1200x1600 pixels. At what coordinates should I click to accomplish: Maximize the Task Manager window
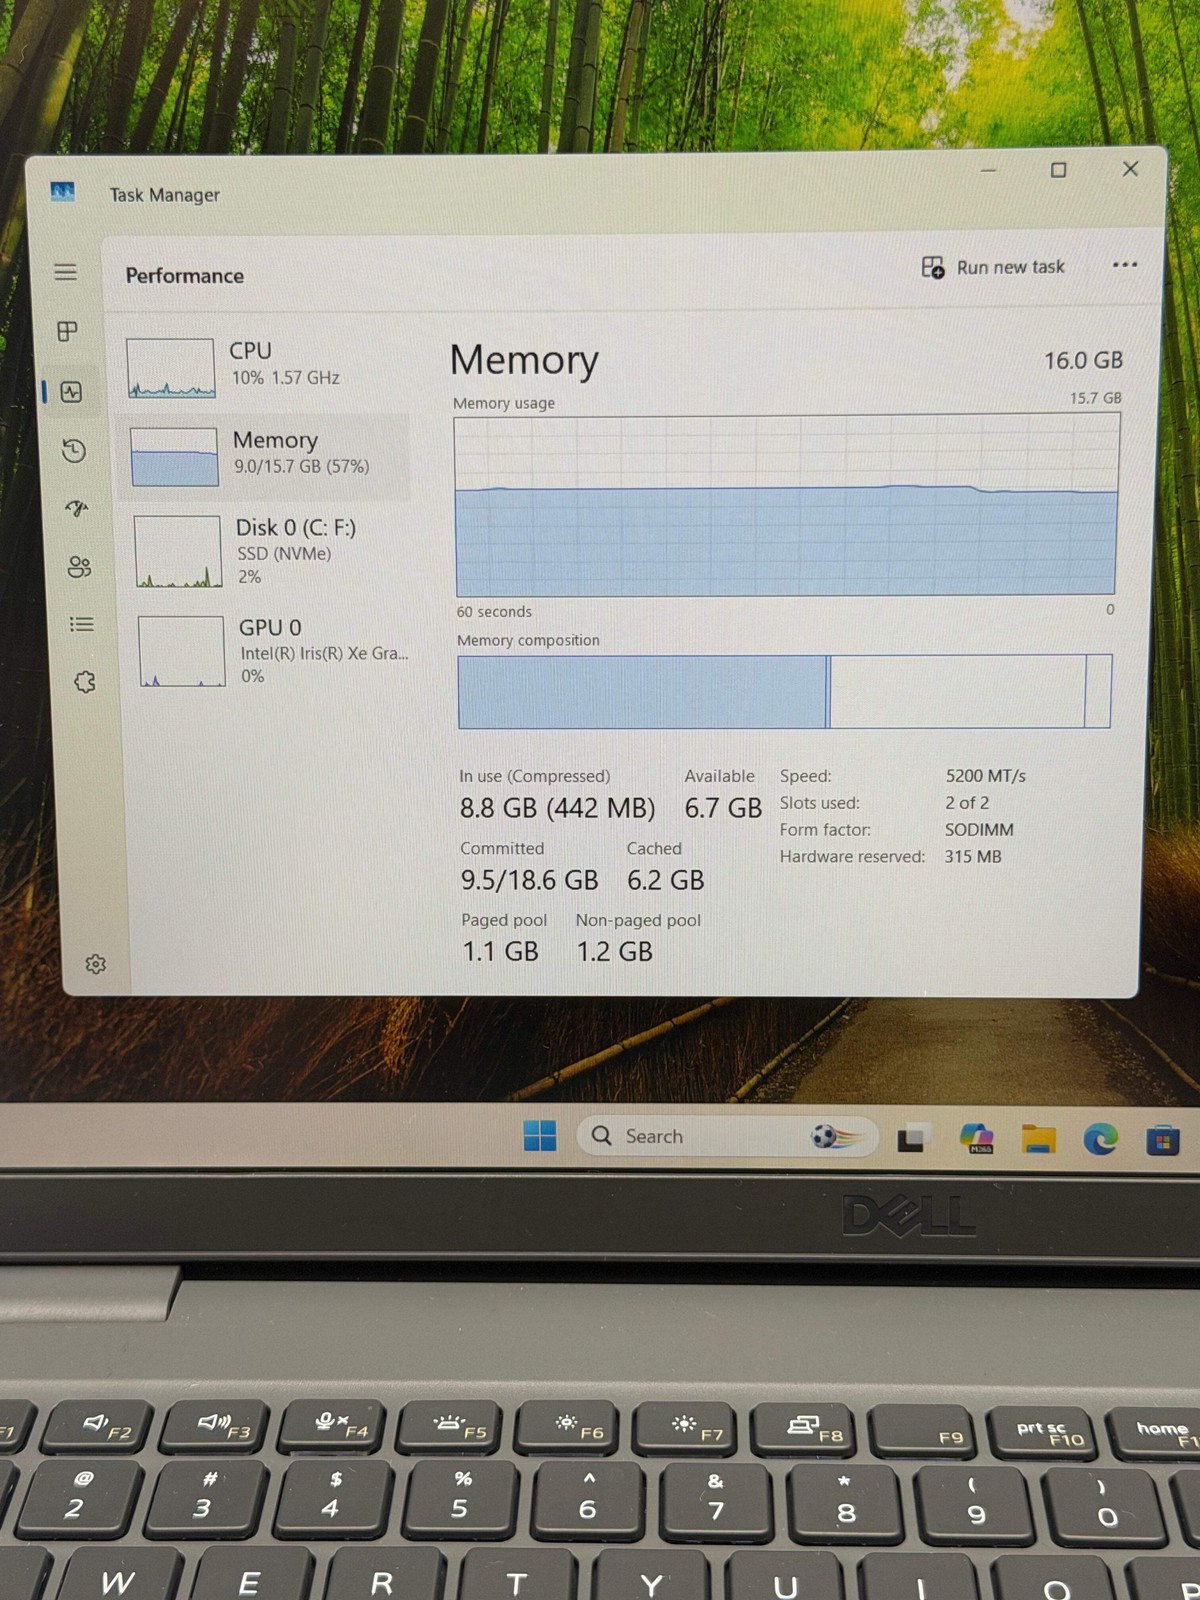[x=1058, y=170]
